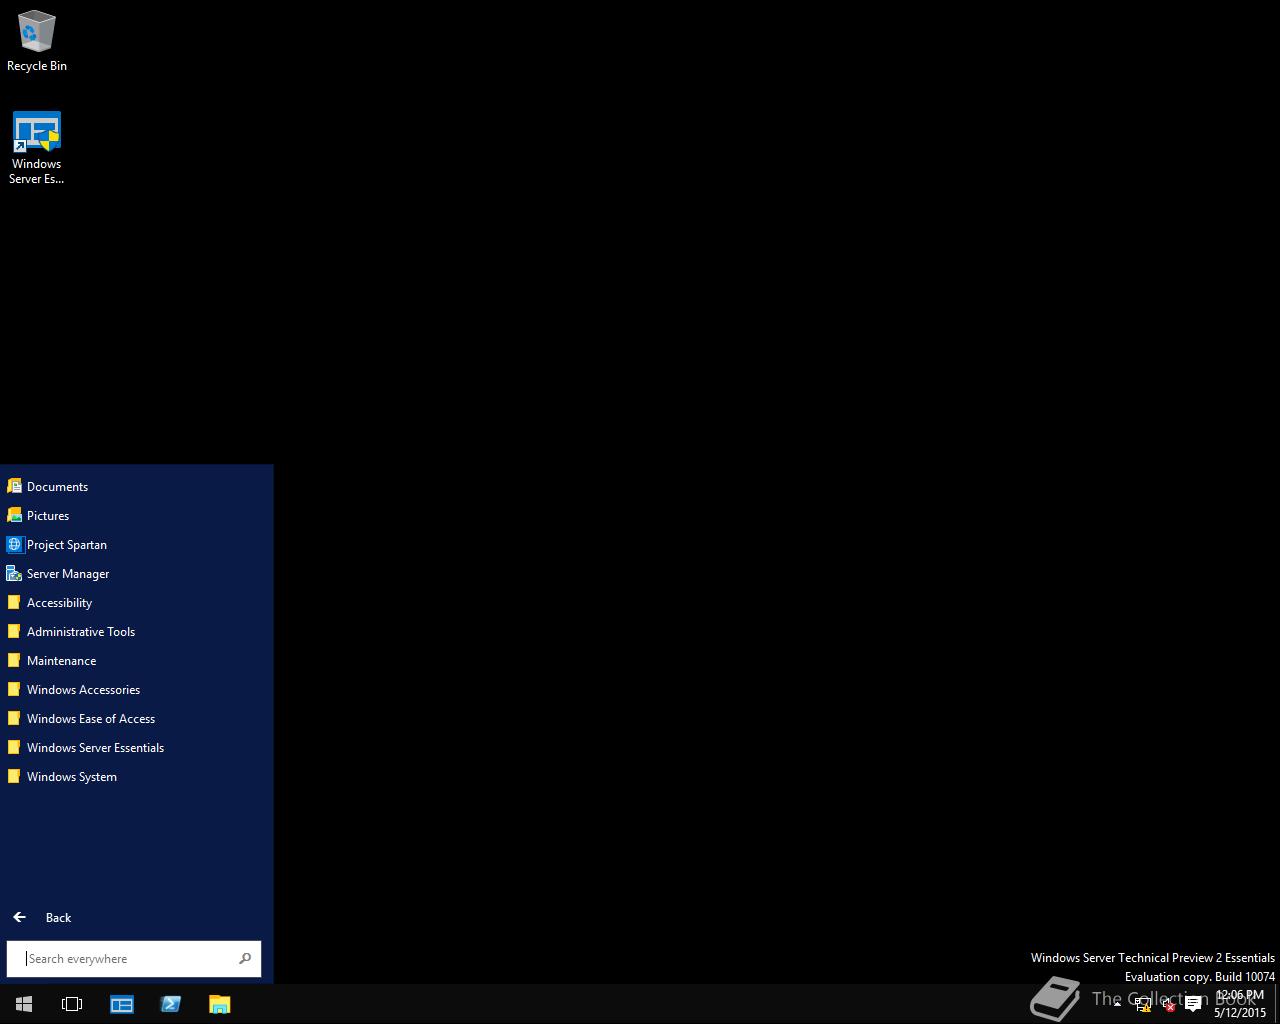This screenshot has width=1280, height=1024.
Task: Click the magnifier icon in search box
Action: pos(245,958)
